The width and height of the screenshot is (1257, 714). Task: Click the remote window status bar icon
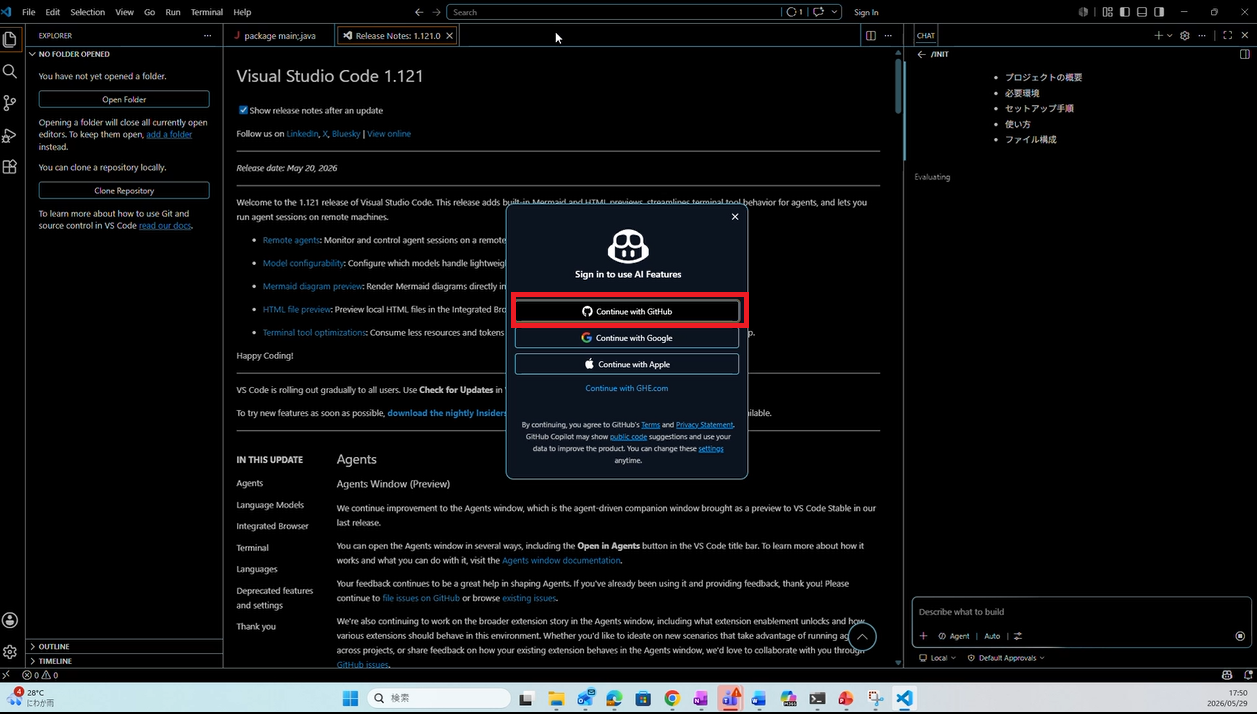point(6,675)
